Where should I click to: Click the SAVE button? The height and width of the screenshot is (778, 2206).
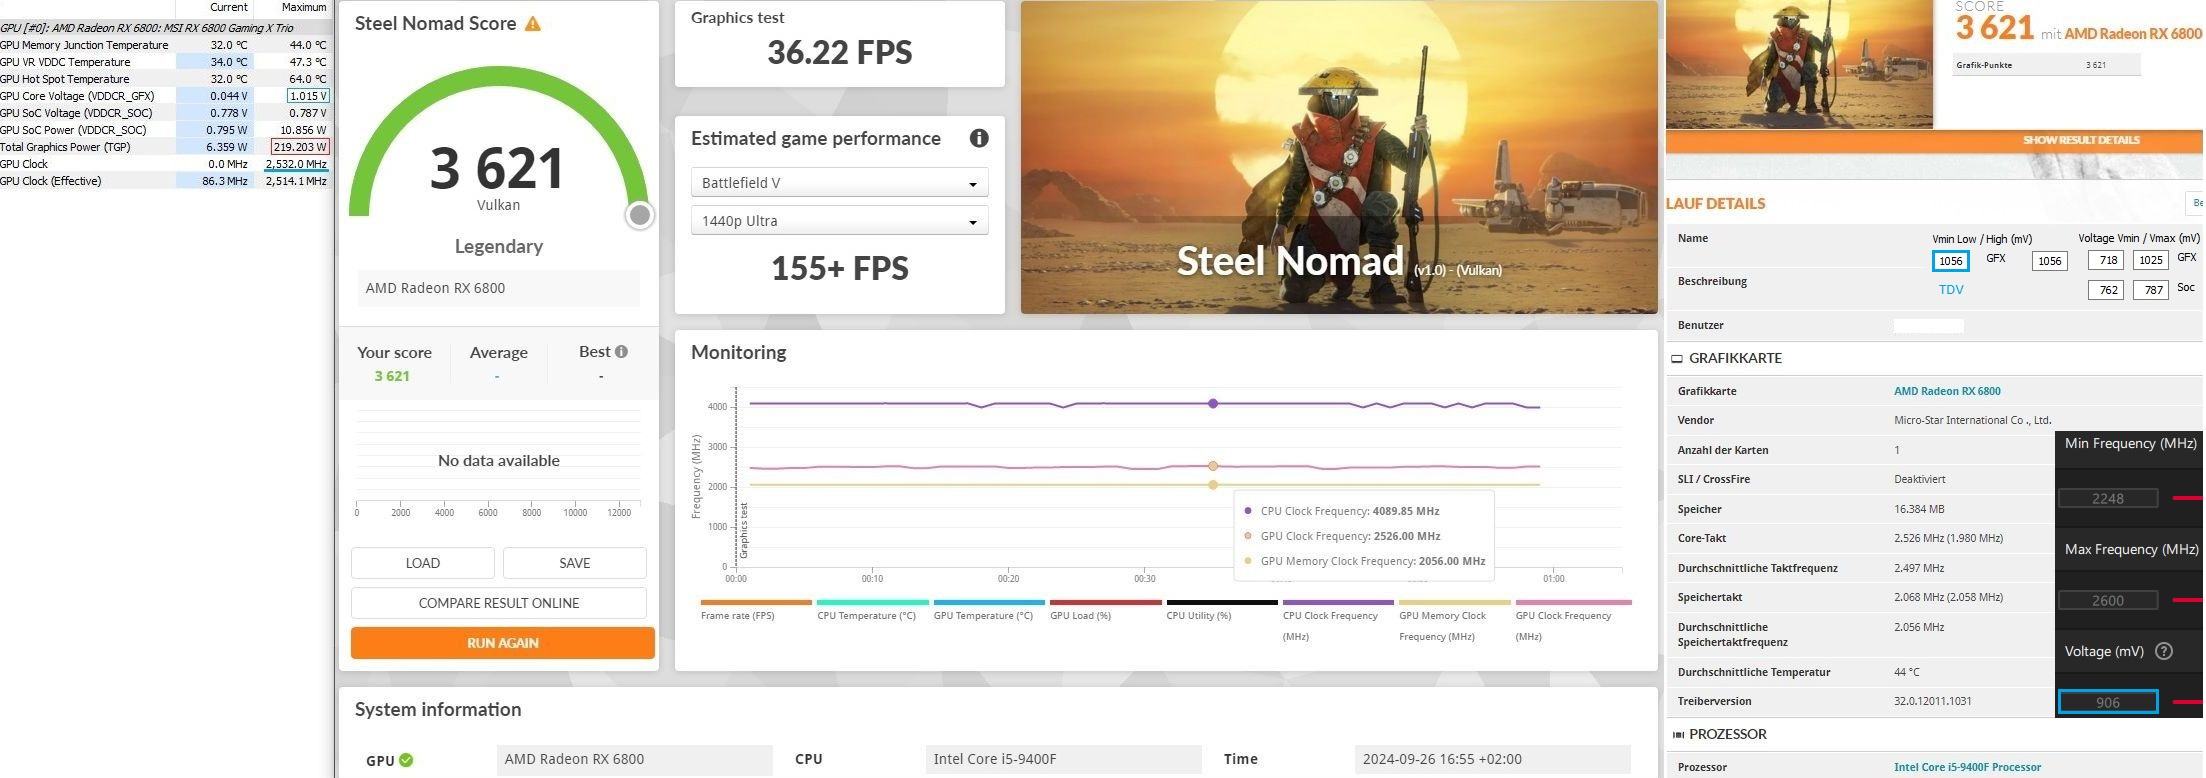574,563
